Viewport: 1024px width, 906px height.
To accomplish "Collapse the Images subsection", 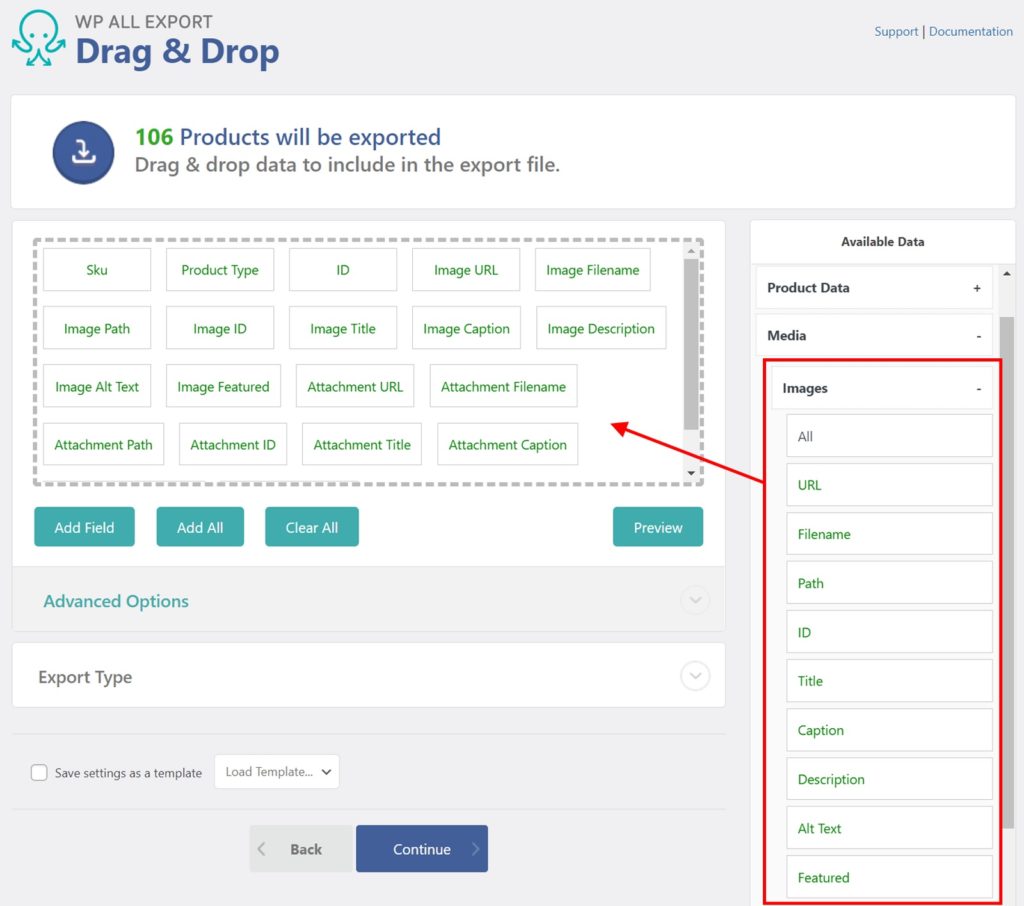I will point(977,388).
